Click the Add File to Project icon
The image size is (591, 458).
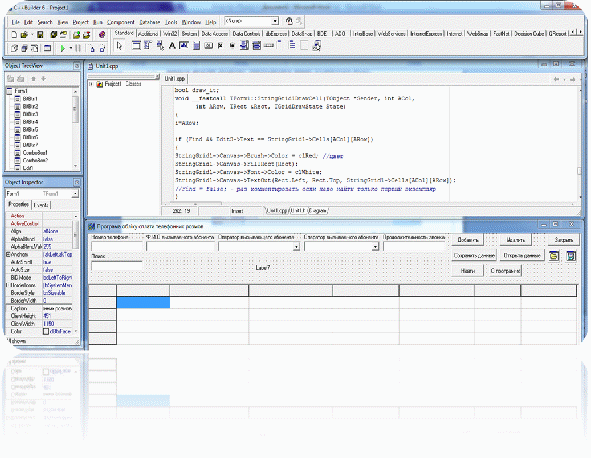click(x=77, y=35)
